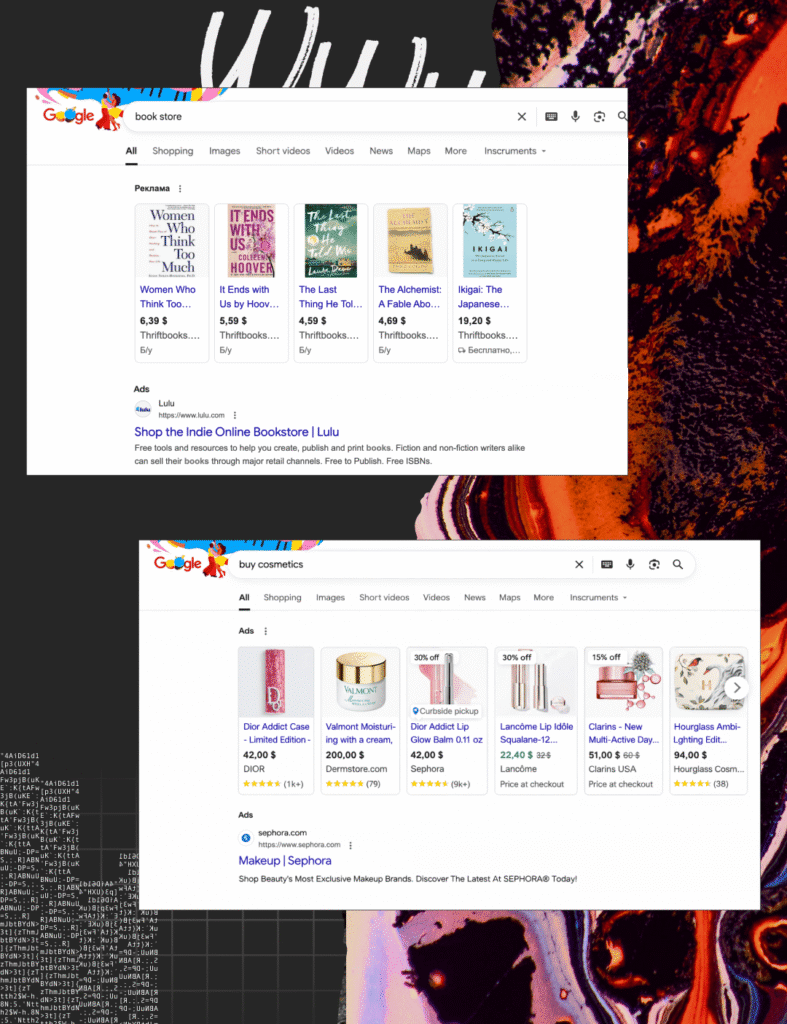Screen dimensions: 787x1024
Task: Open Google Lens in buy cosmetics search bar
Action: click(654, 565)
